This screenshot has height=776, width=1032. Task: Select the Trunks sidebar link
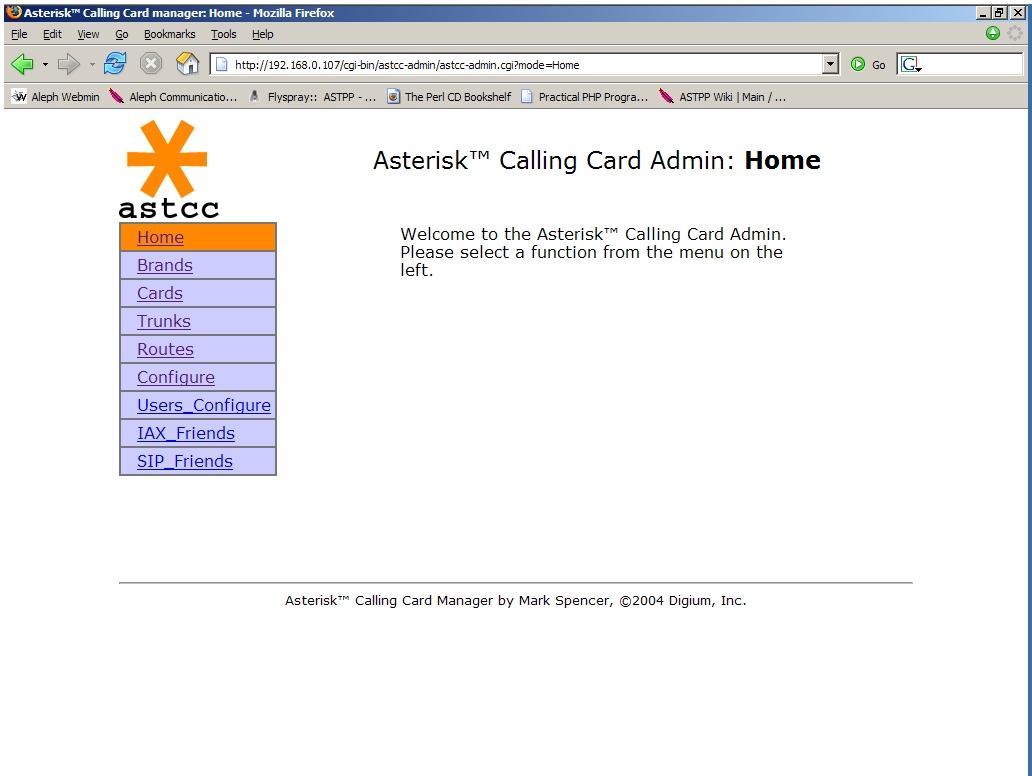point(164,321)
